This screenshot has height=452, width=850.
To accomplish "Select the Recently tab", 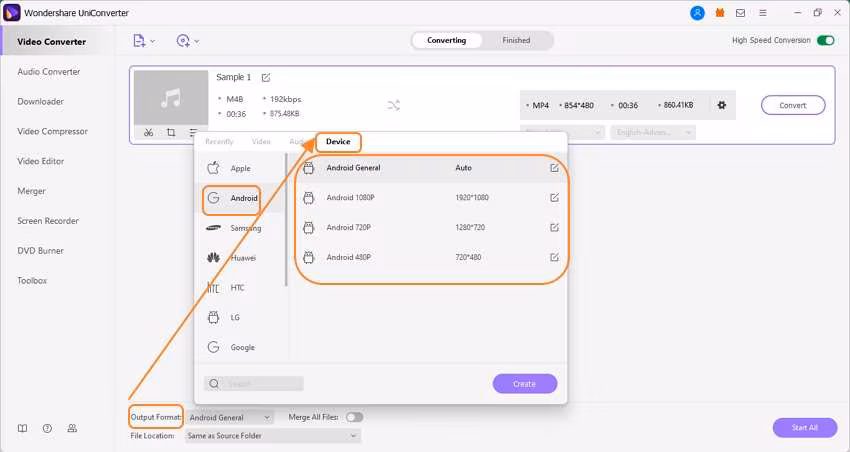I will [219, 141].
